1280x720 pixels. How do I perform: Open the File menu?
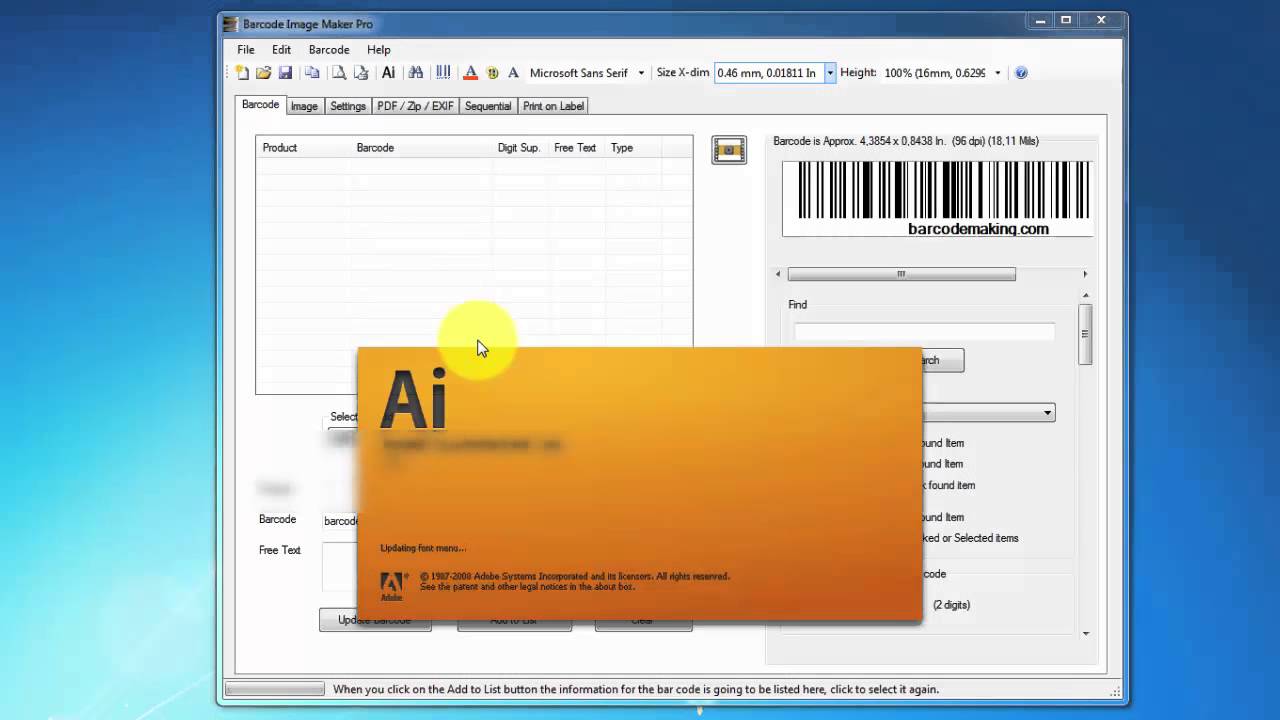click(x=246, y=49)
